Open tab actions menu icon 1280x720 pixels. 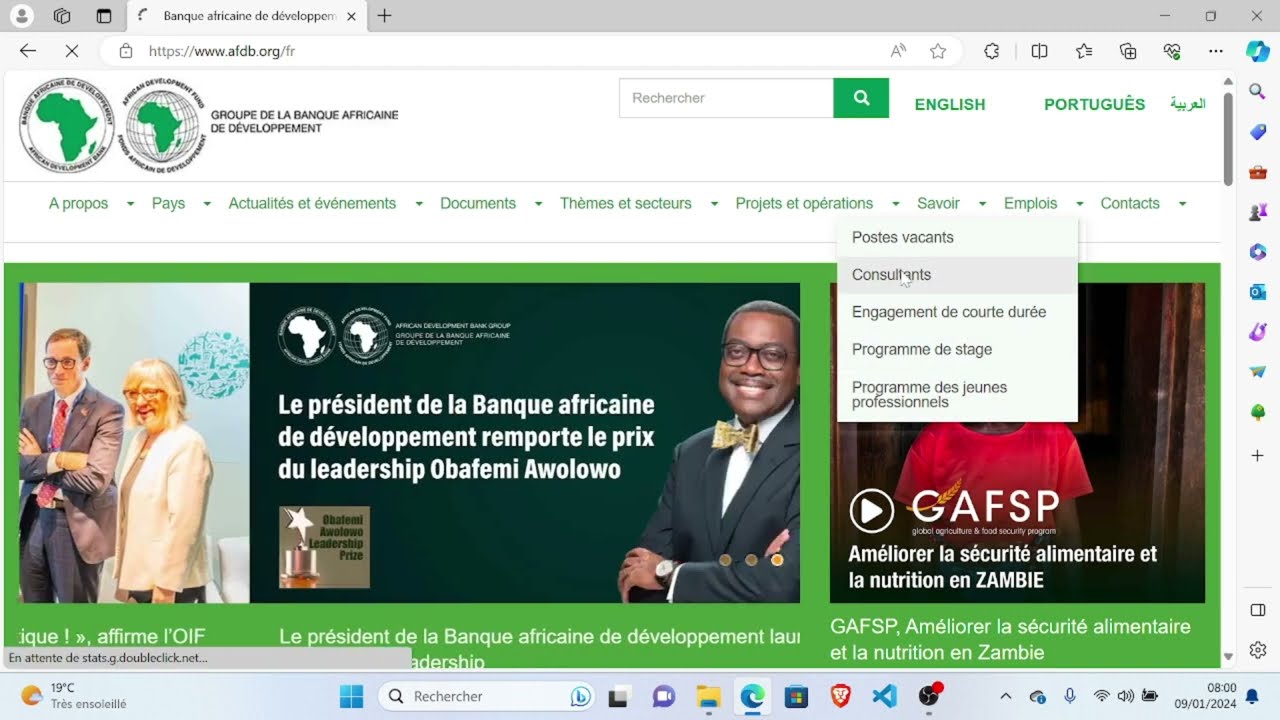point(104,16)
